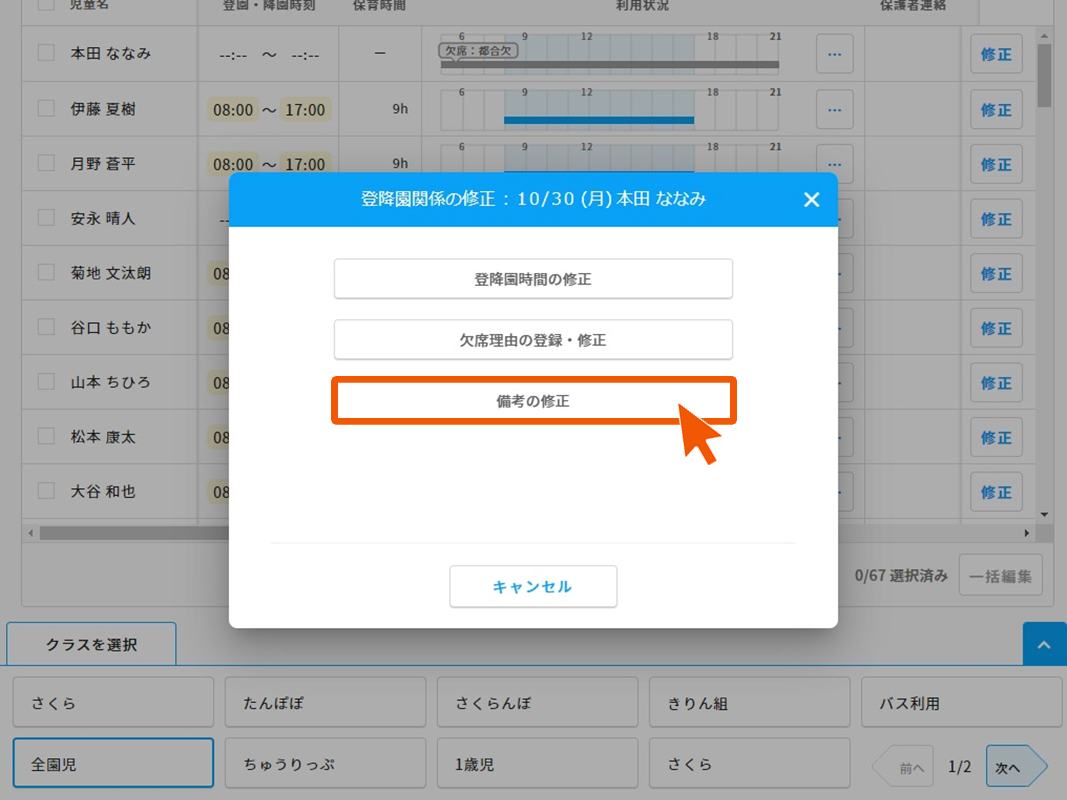Open ellipsis menu for 本田 ななみ row
The image size is (1067, 800).
[834, 54]
